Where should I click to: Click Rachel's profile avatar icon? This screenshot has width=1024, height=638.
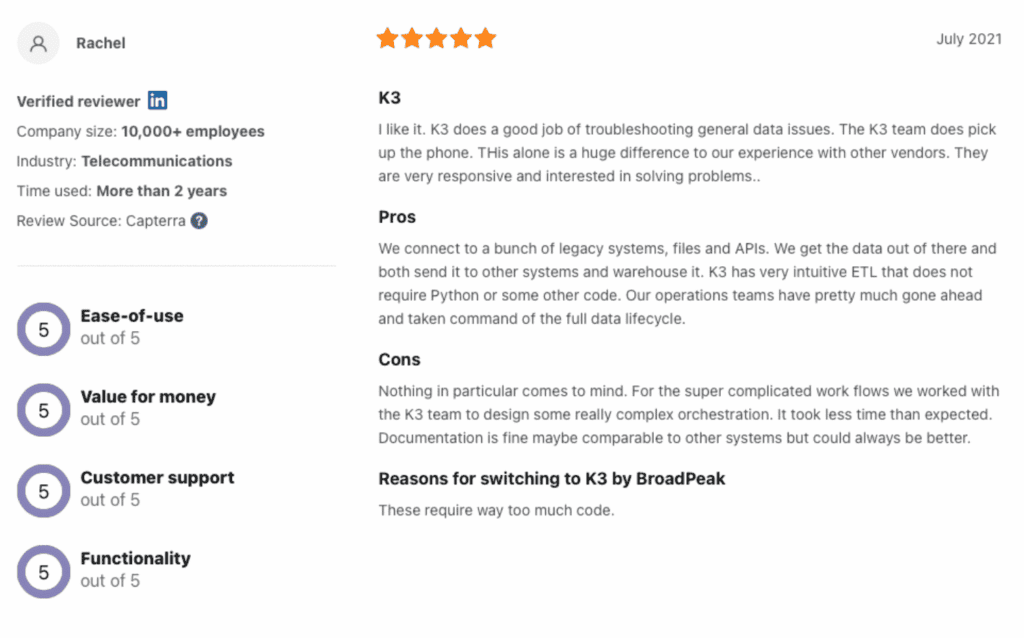(x=38, y=43)
